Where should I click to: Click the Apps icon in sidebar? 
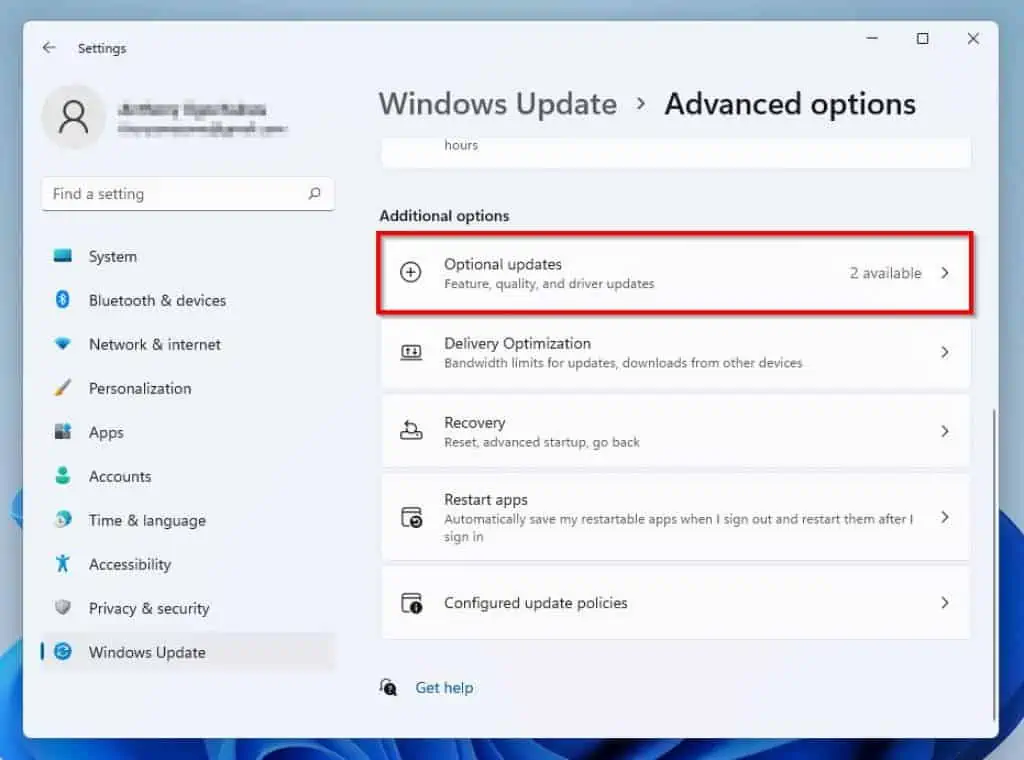(x=63, y=432)
